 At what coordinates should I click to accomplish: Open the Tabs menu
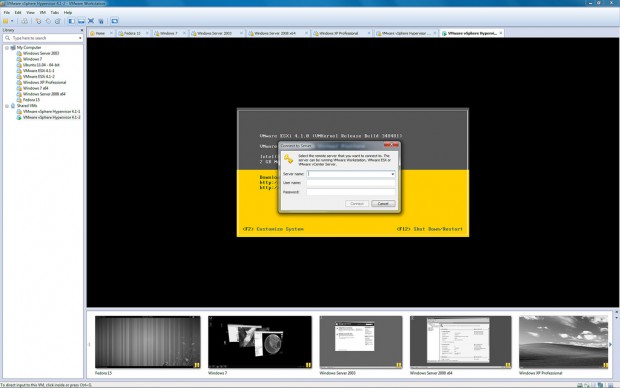[55, 13]
